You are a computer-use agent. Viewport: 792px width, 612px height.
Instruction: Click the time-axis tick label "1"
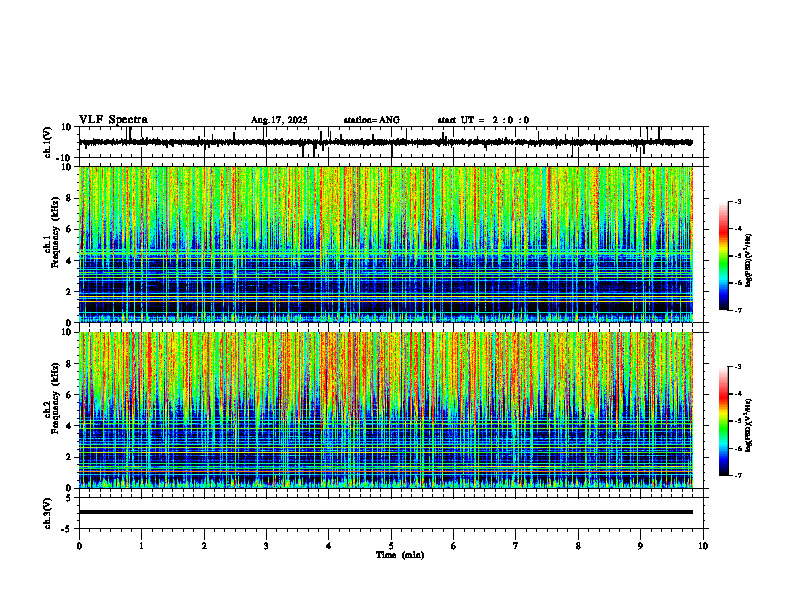[x=142, y=546]
